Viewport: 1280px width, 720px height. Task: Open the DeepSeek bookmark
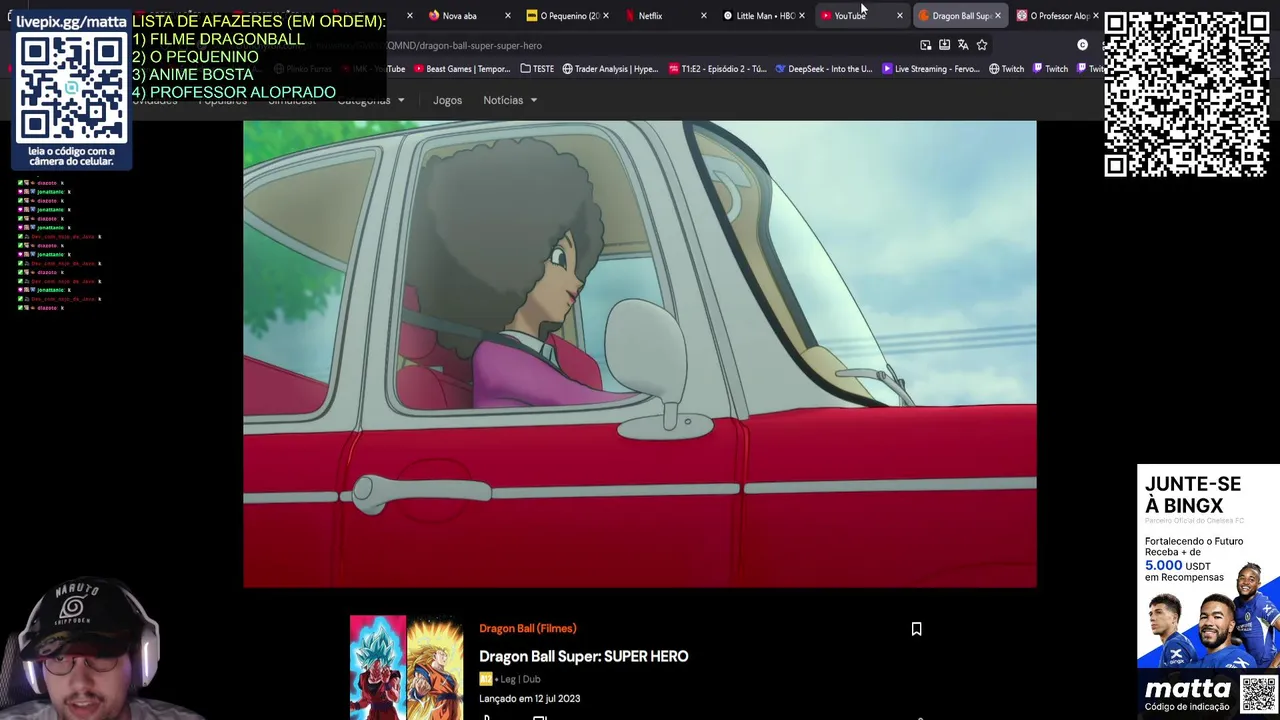[824, 69]
